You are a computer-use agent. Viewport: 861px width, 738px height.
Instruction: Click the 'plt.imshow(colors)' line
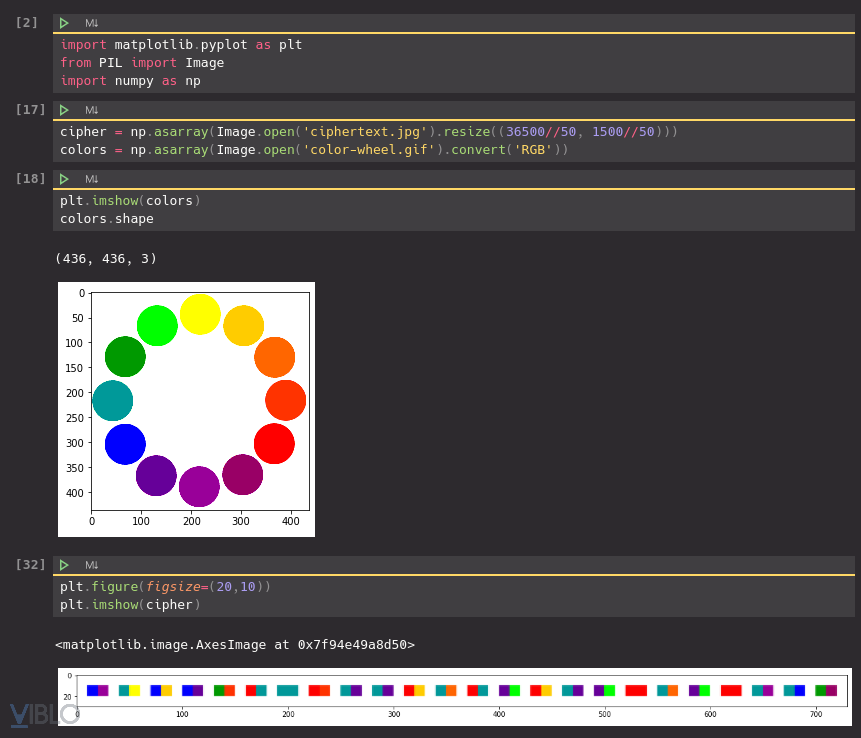point(131,200)
